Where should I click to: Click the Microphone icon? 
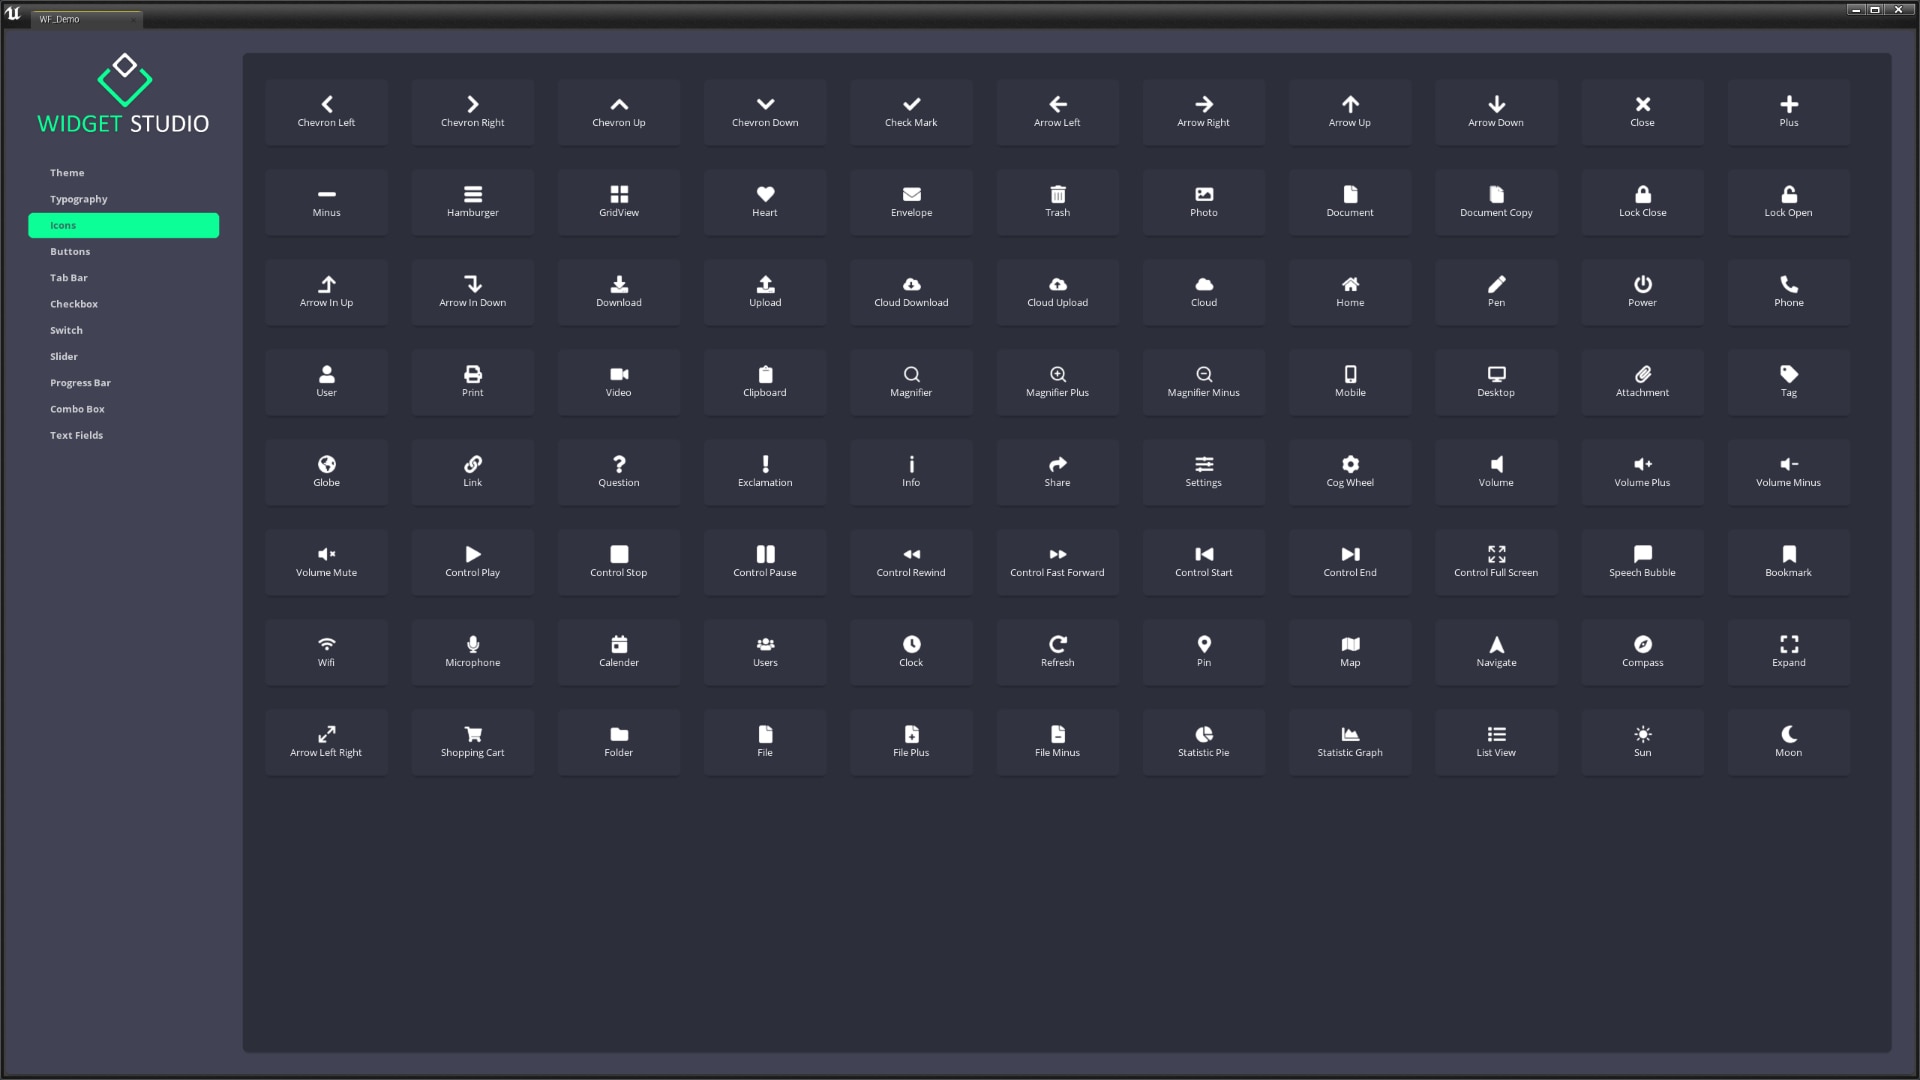[x=472, y=651]
